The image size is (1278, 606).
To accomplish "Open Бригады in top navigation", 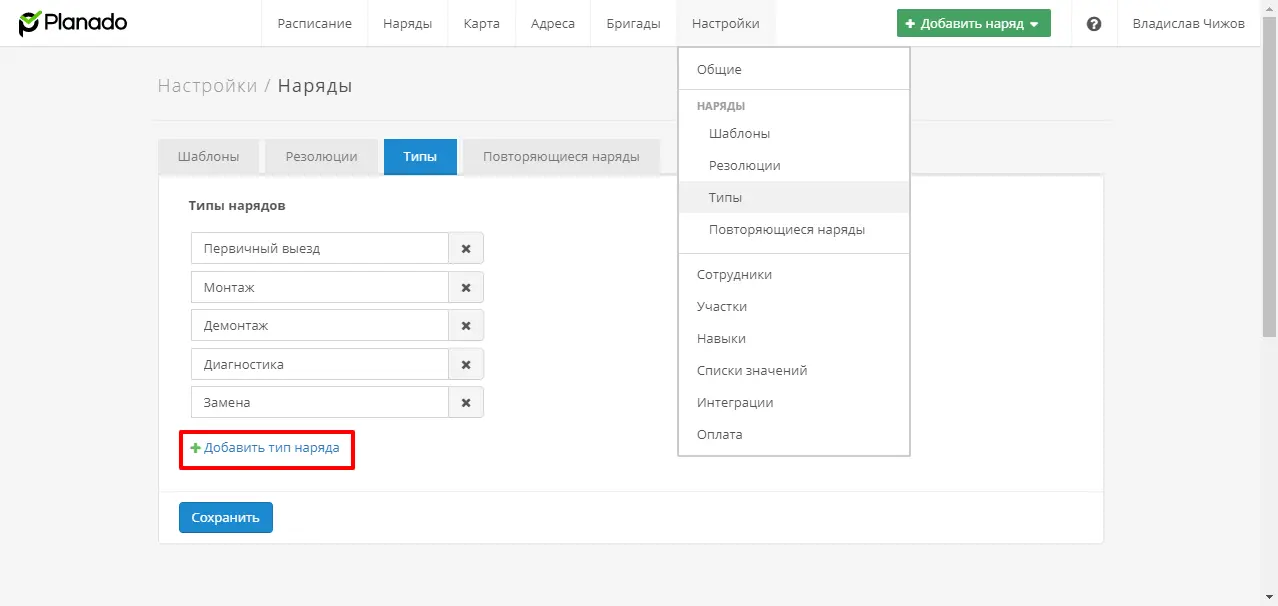I will tap(633, 23).
